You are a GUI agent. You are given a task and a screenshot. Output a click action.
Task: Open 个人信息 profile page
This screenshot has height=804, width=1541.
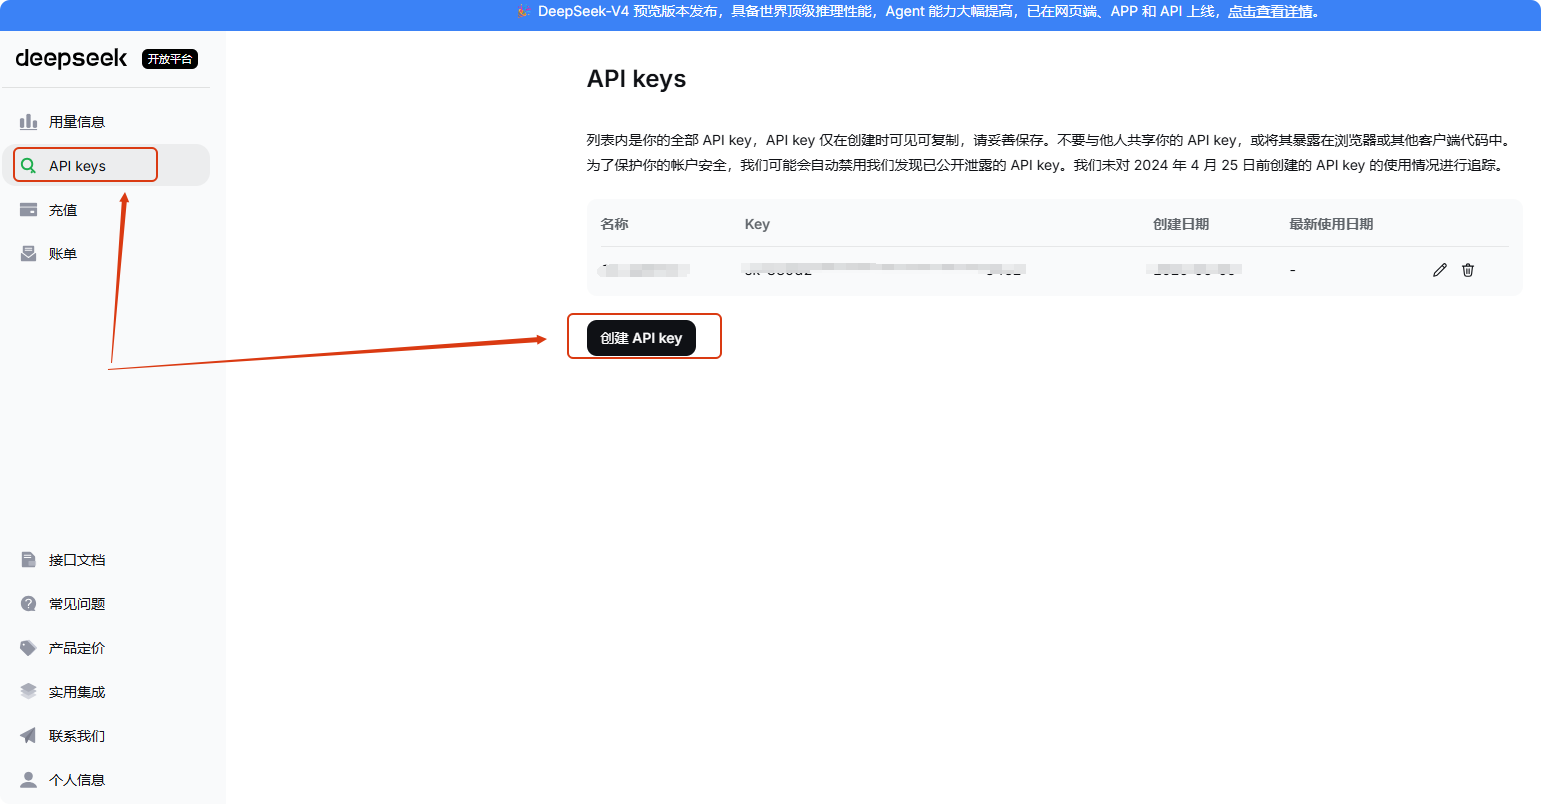click(x=106, y=779)
